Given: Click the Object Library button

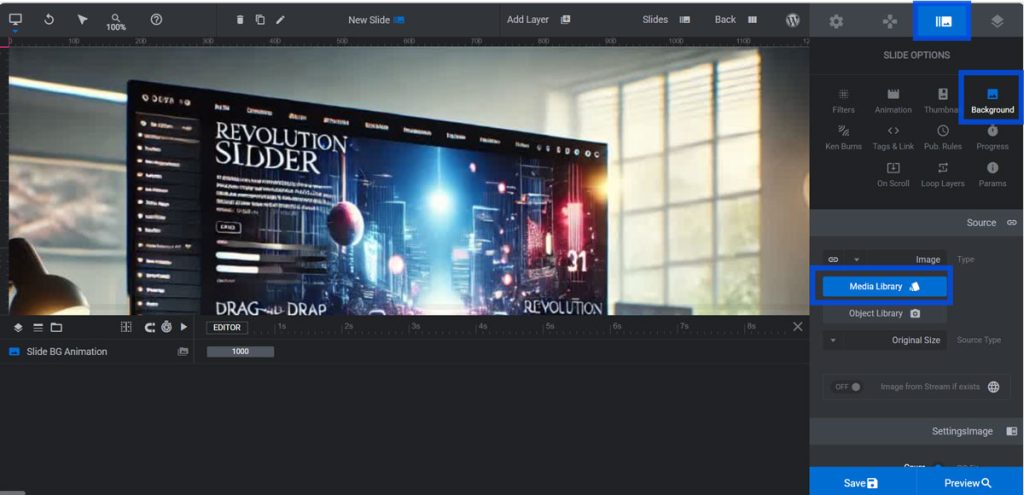Looking at the screenshot, I should coord(884,313).
